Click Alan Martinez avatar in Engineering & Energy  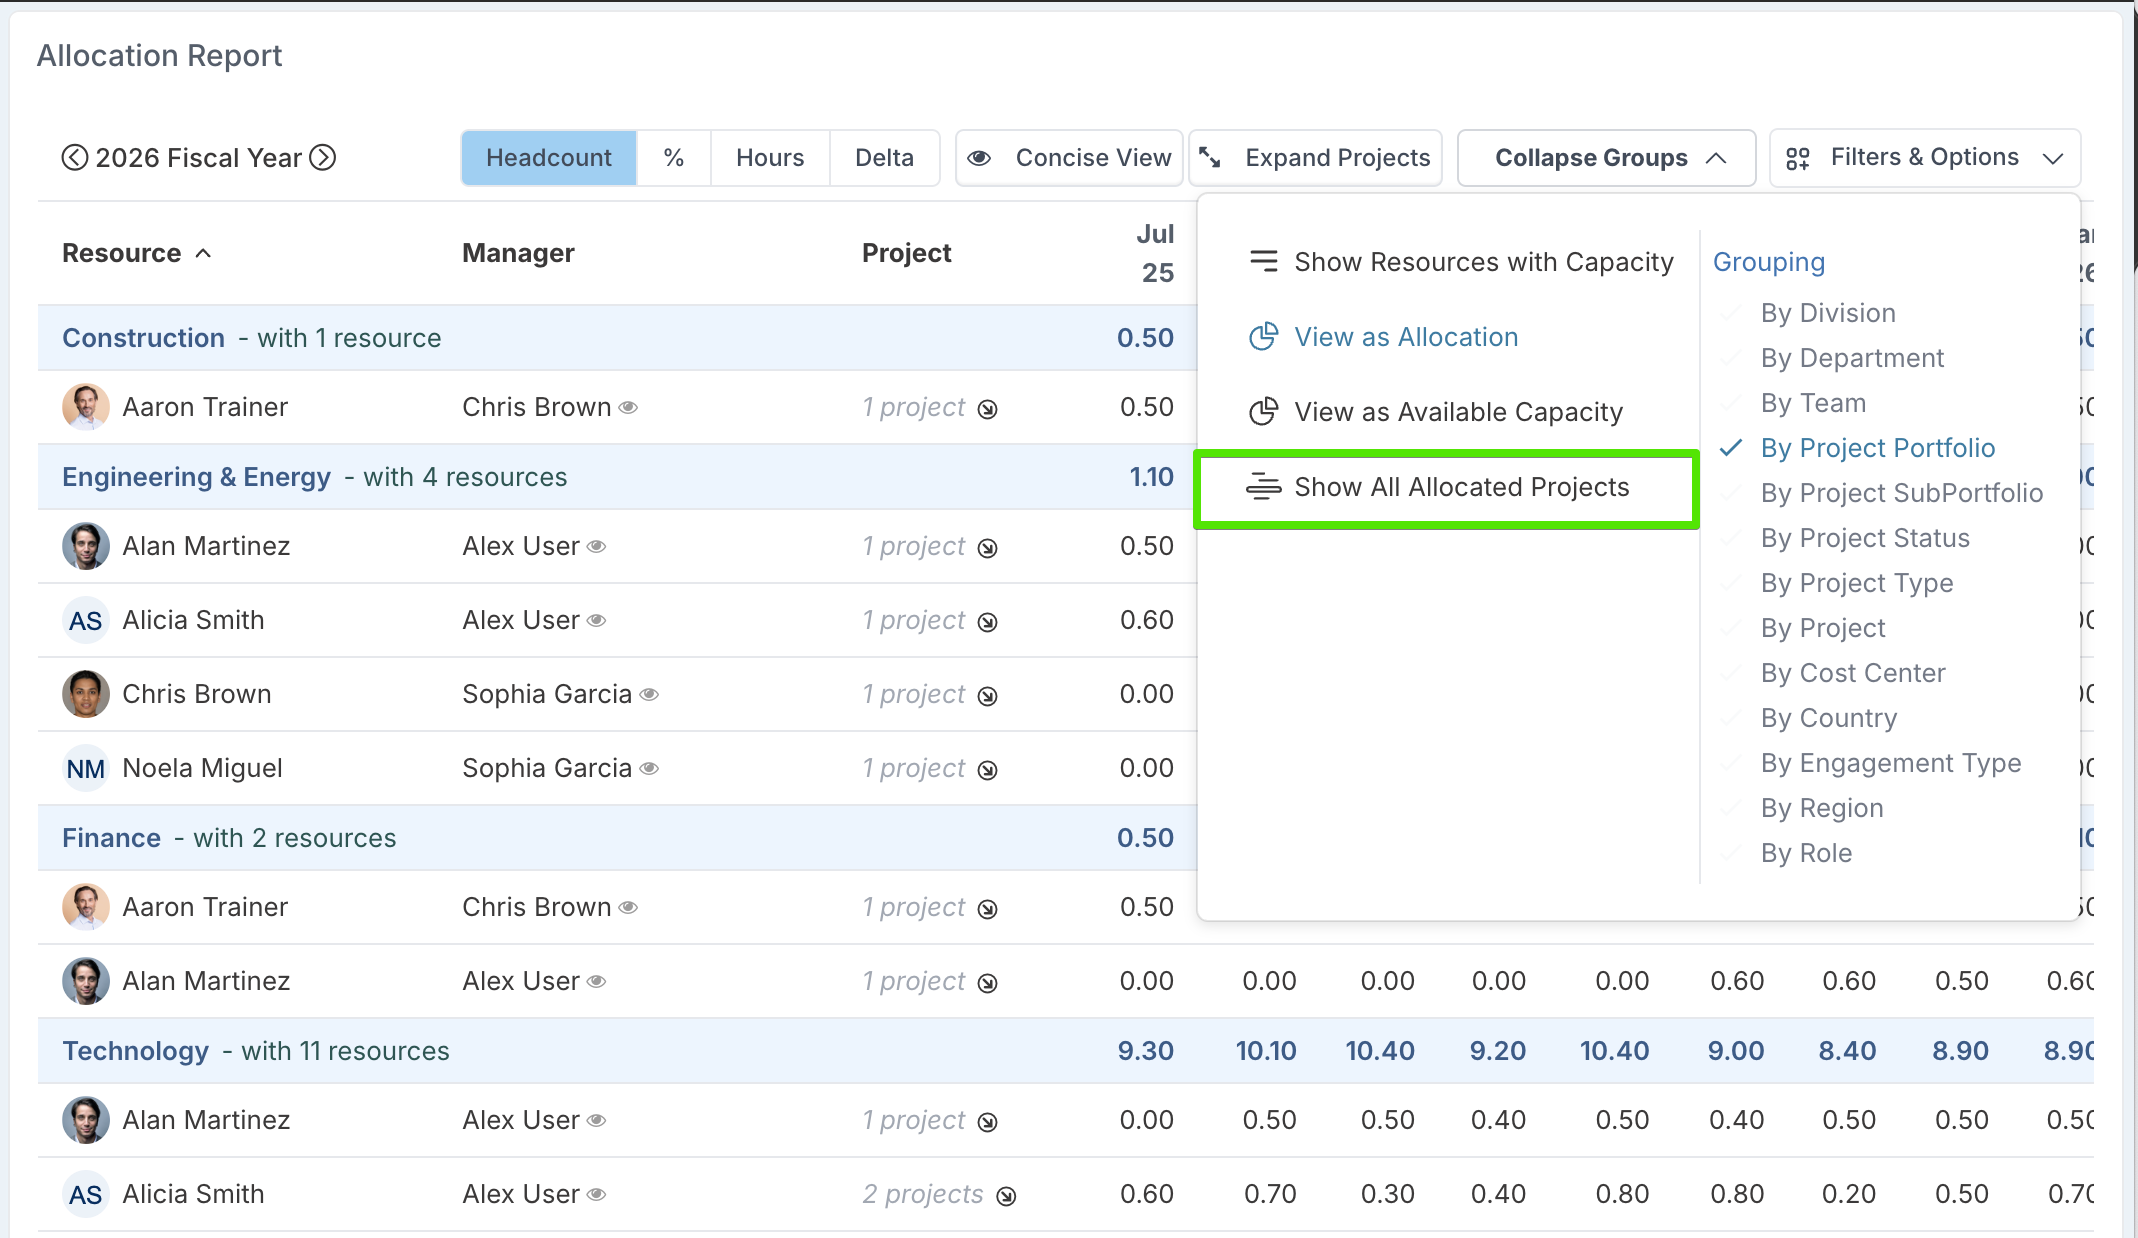click(x=86, y=546)
